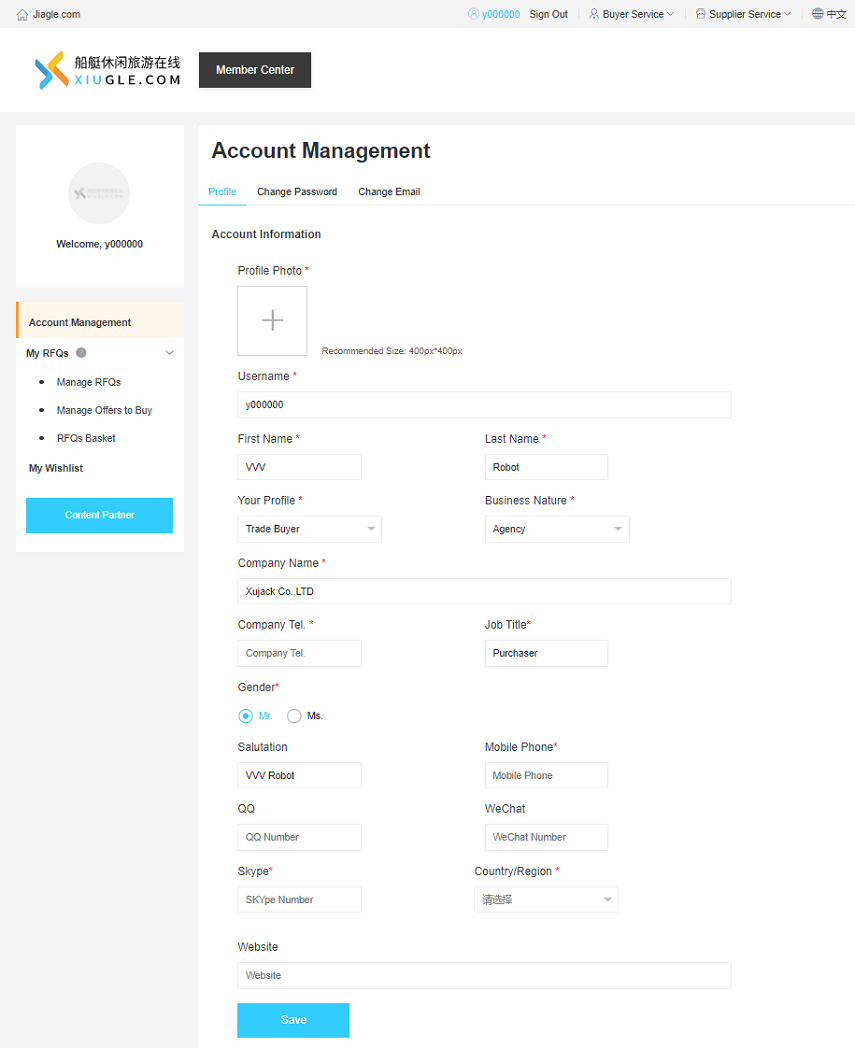Click the Jiagle.com home icon
855x1048 pixels.
(x=22, y=15)
